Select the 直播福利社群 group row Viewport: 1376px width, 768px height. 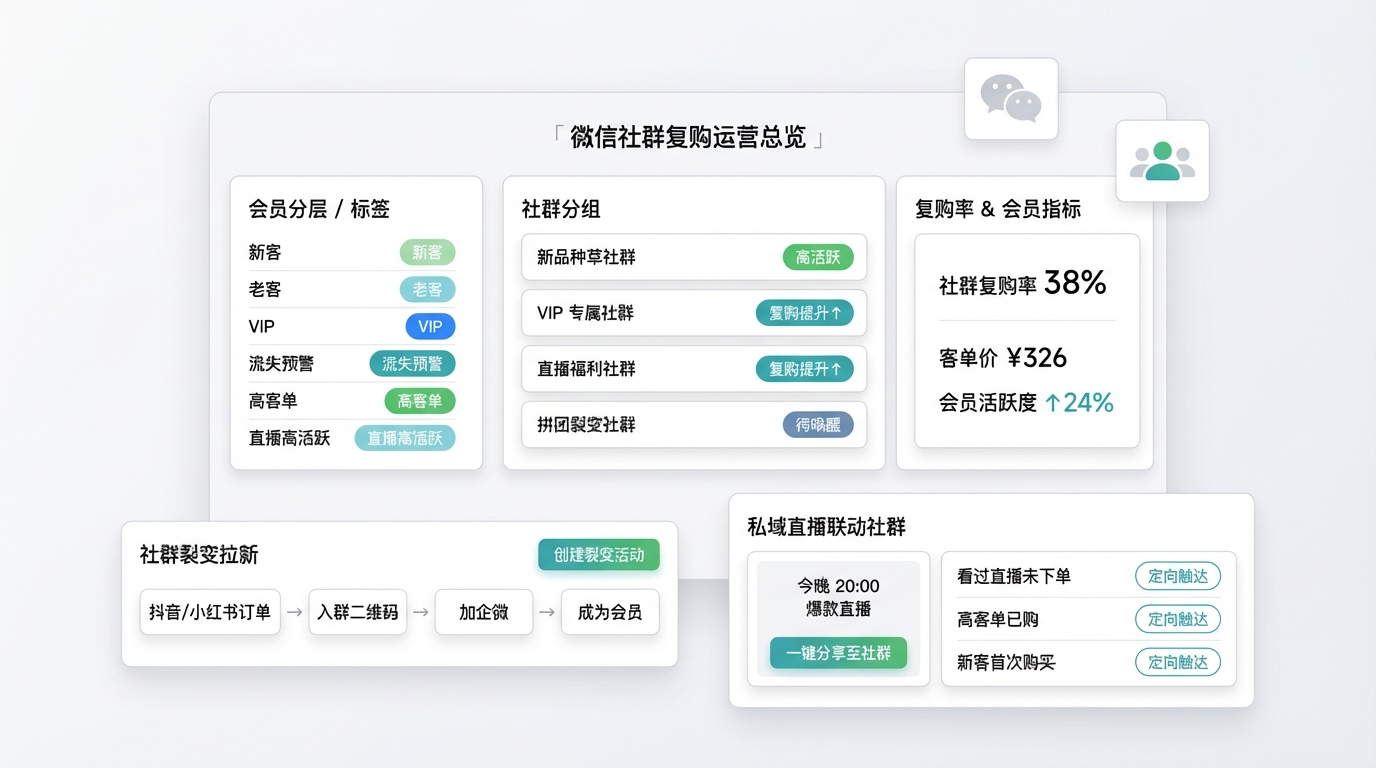(x=693, y=369)
